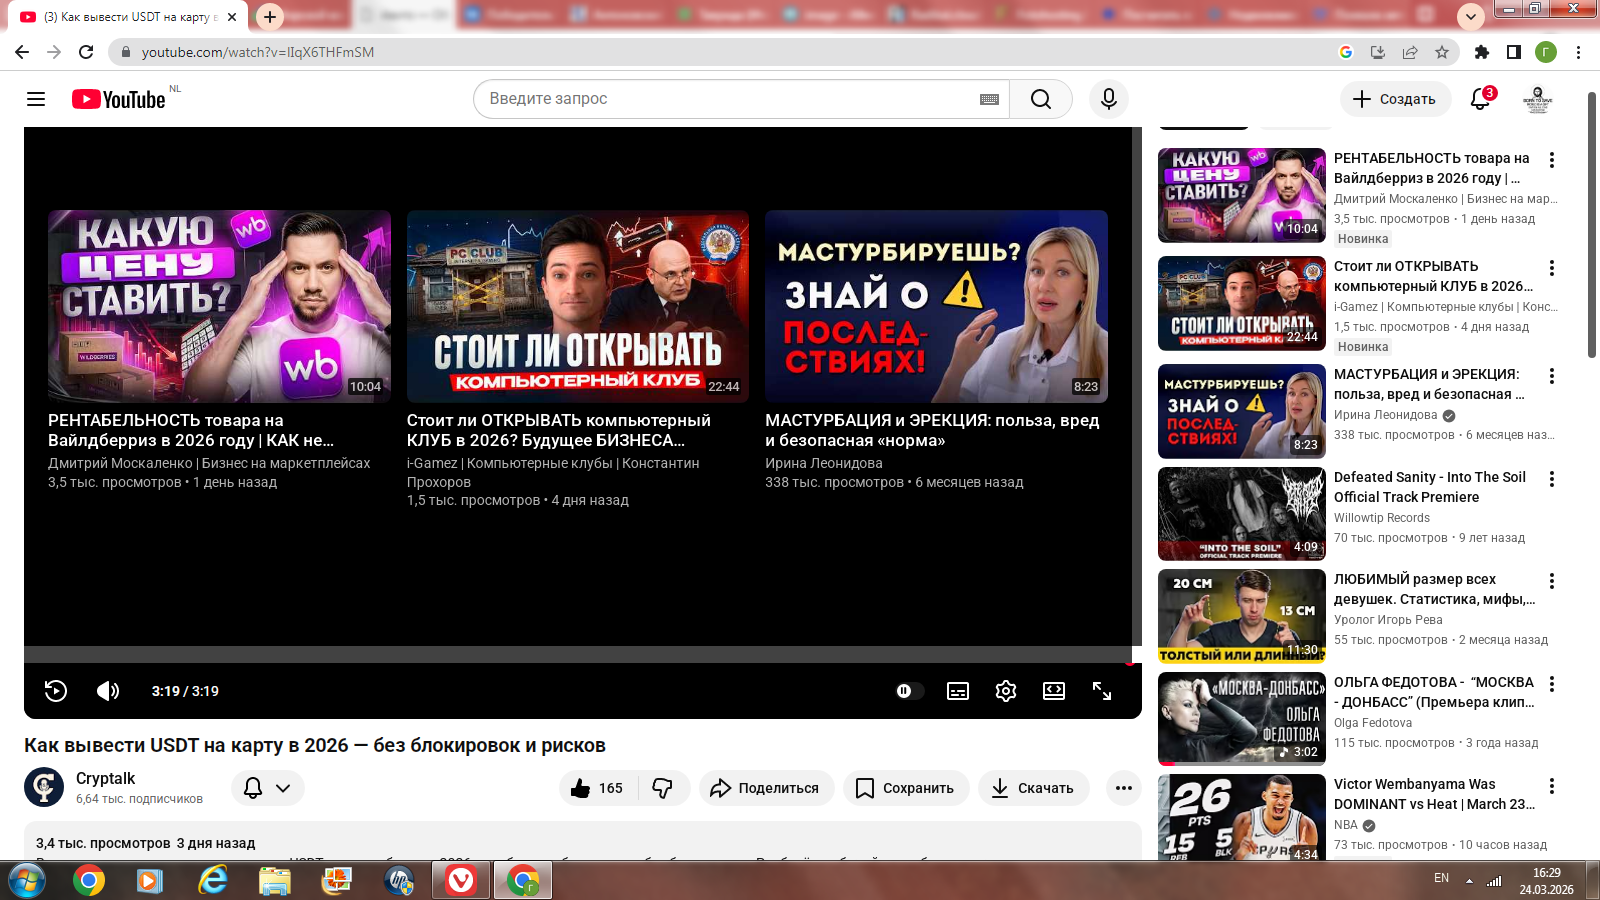The height and width of the screenshot is (900, 1600).
Task: Click the Поделиться button
Action: pyautogui.click(x=765, y=788)
